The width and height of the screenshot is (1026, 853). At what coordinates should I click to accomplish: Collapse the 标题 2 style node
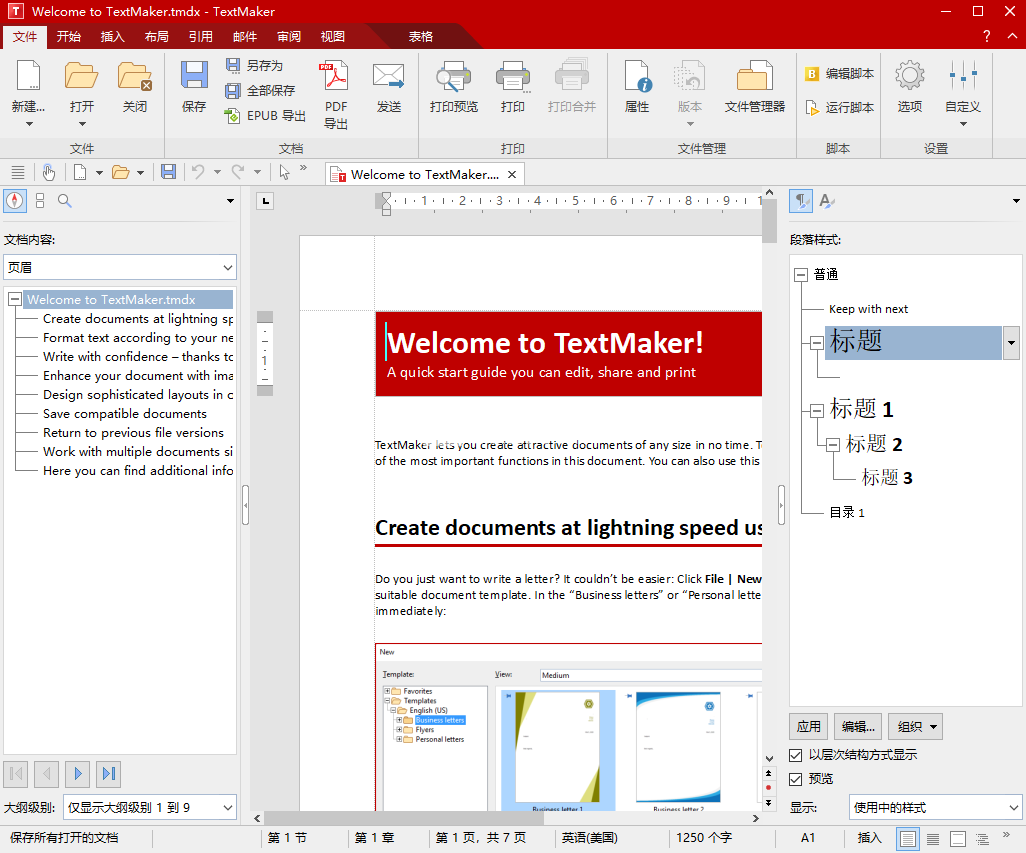[832, 445]
